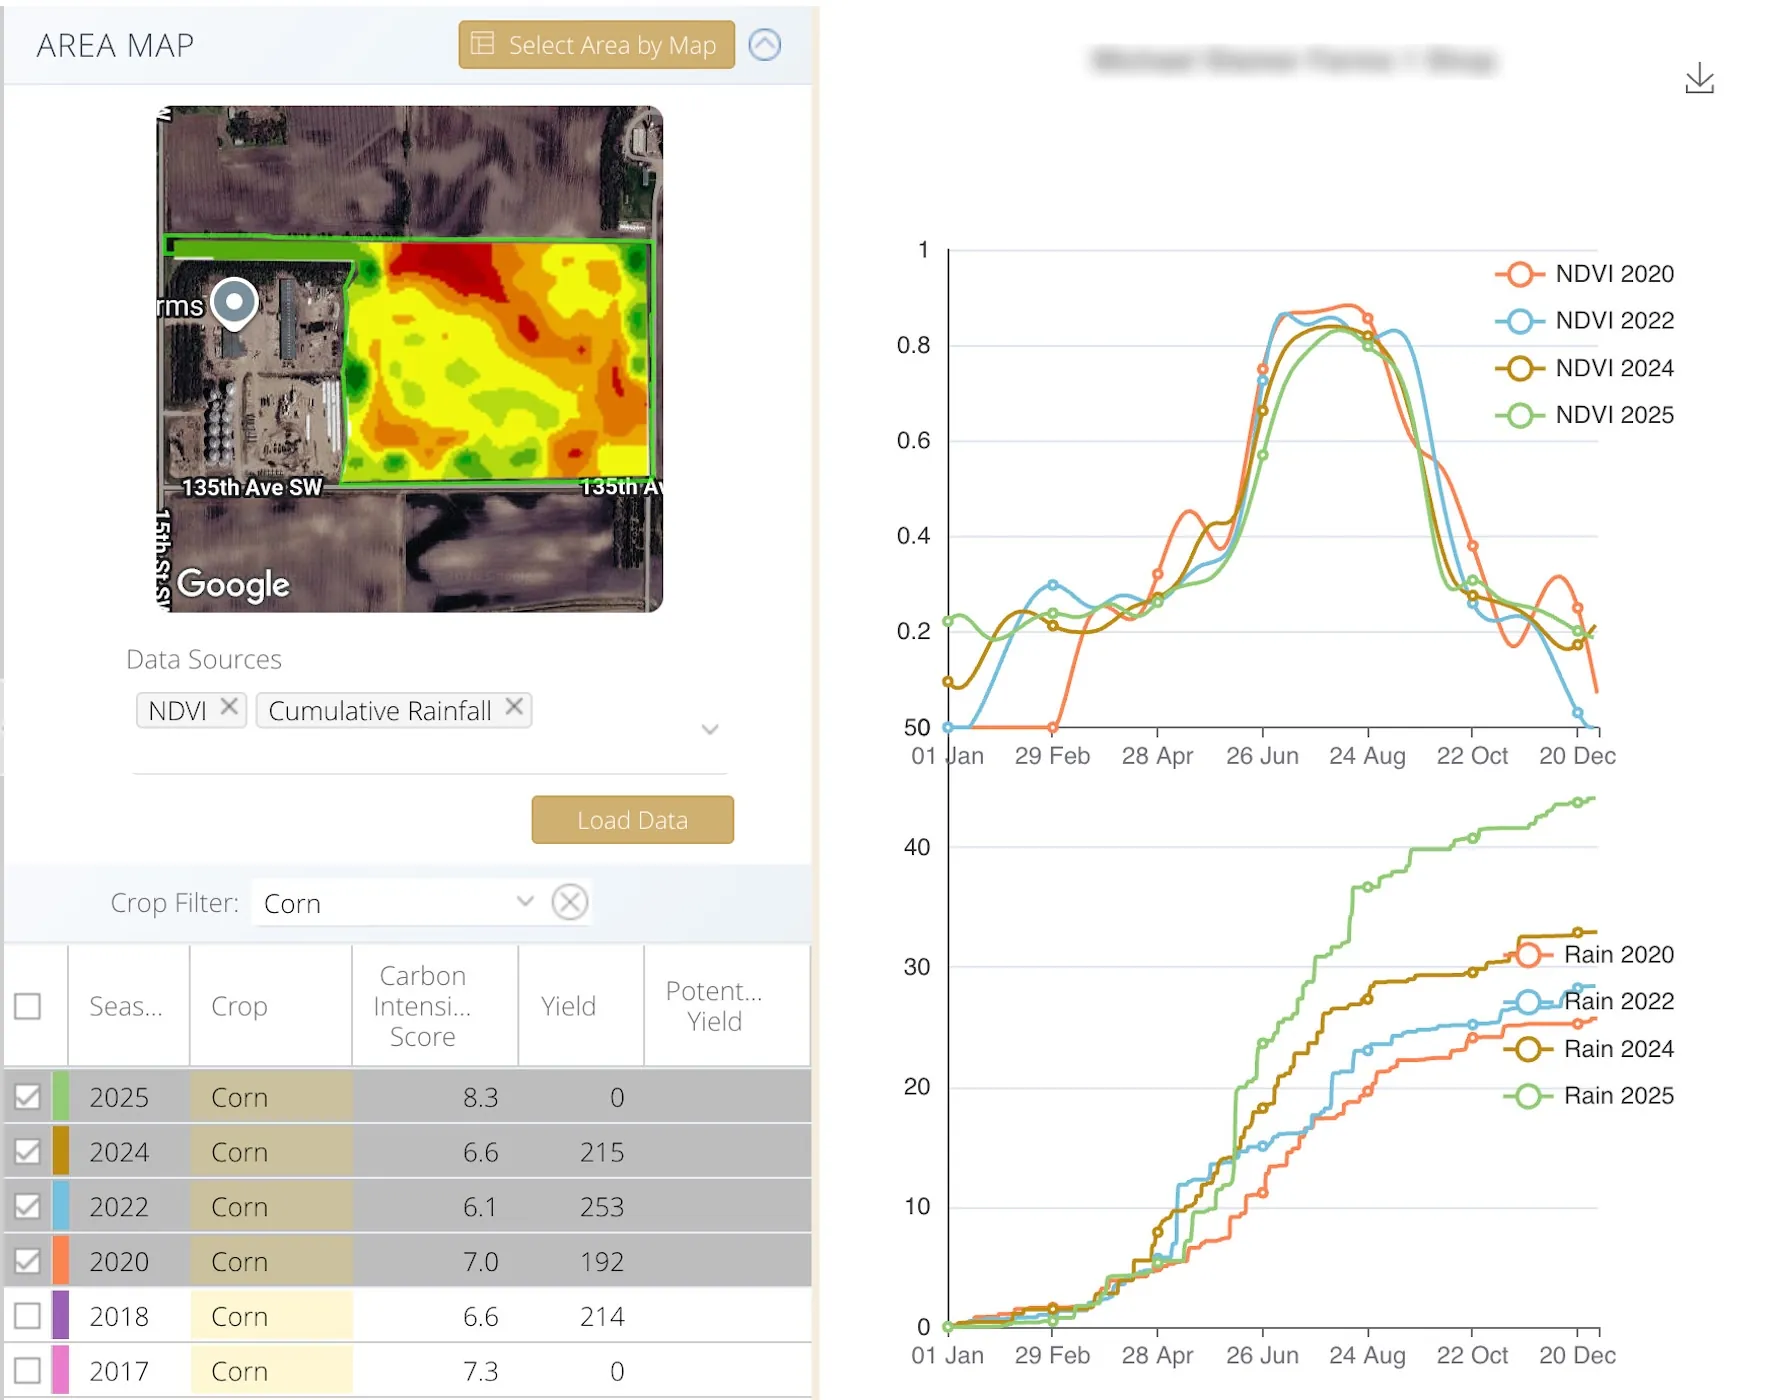Toggle Rain 2025 legend series
This screenshot has width=1765, height=1400.
(x=1590, y=1096)
